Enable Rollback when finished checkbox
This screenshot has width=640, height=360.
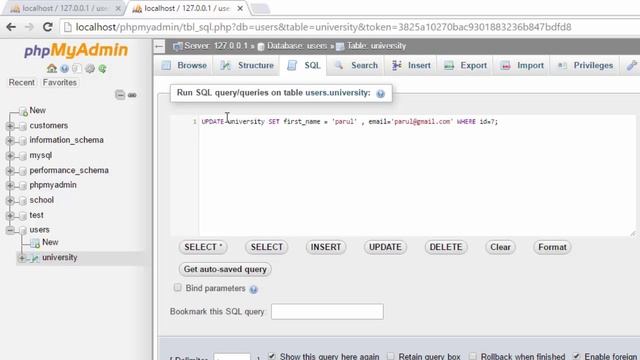click(x=473, y=356)
